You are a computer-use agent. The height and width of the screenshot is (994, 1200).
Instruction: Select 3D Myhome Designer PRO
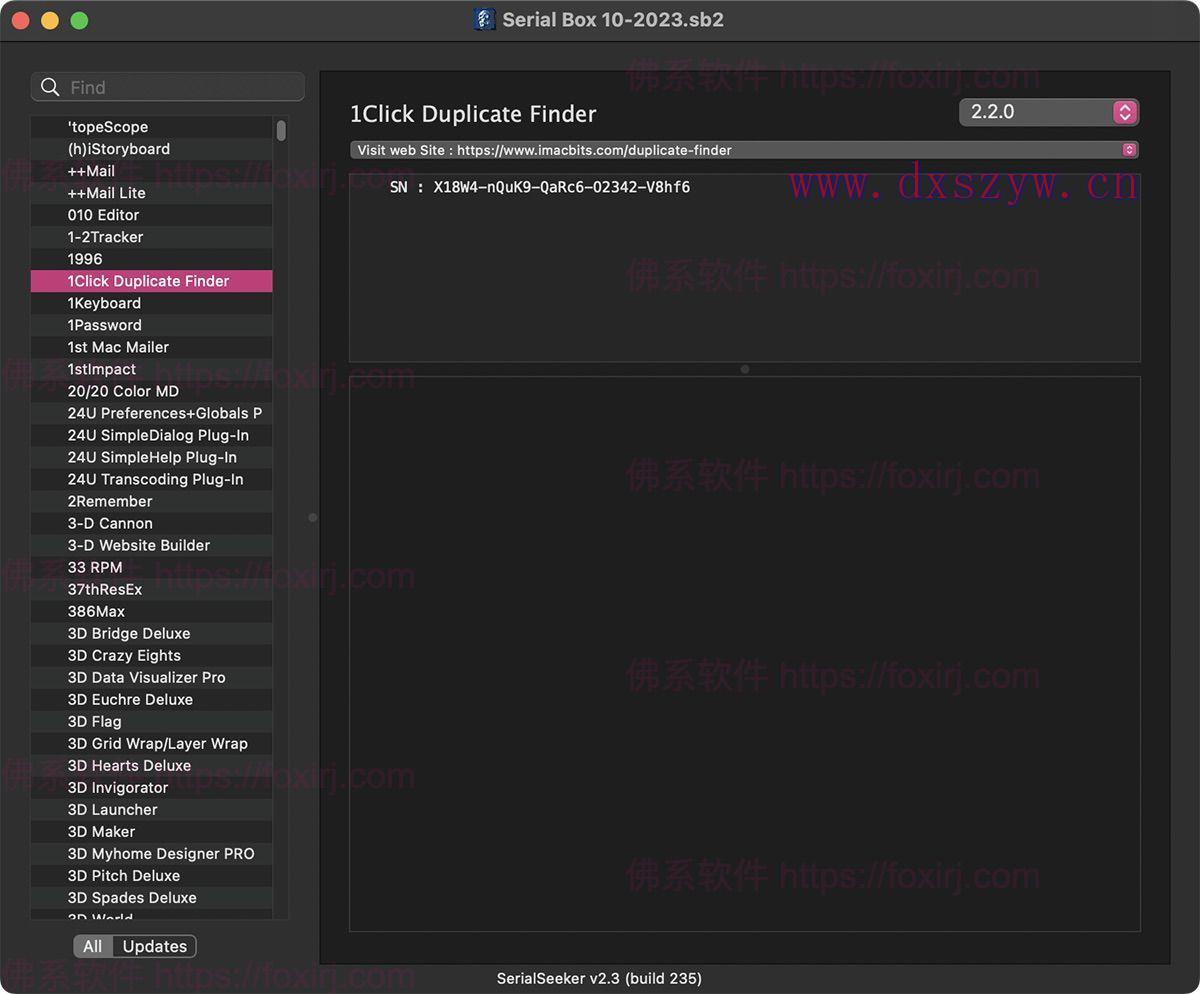151,853
